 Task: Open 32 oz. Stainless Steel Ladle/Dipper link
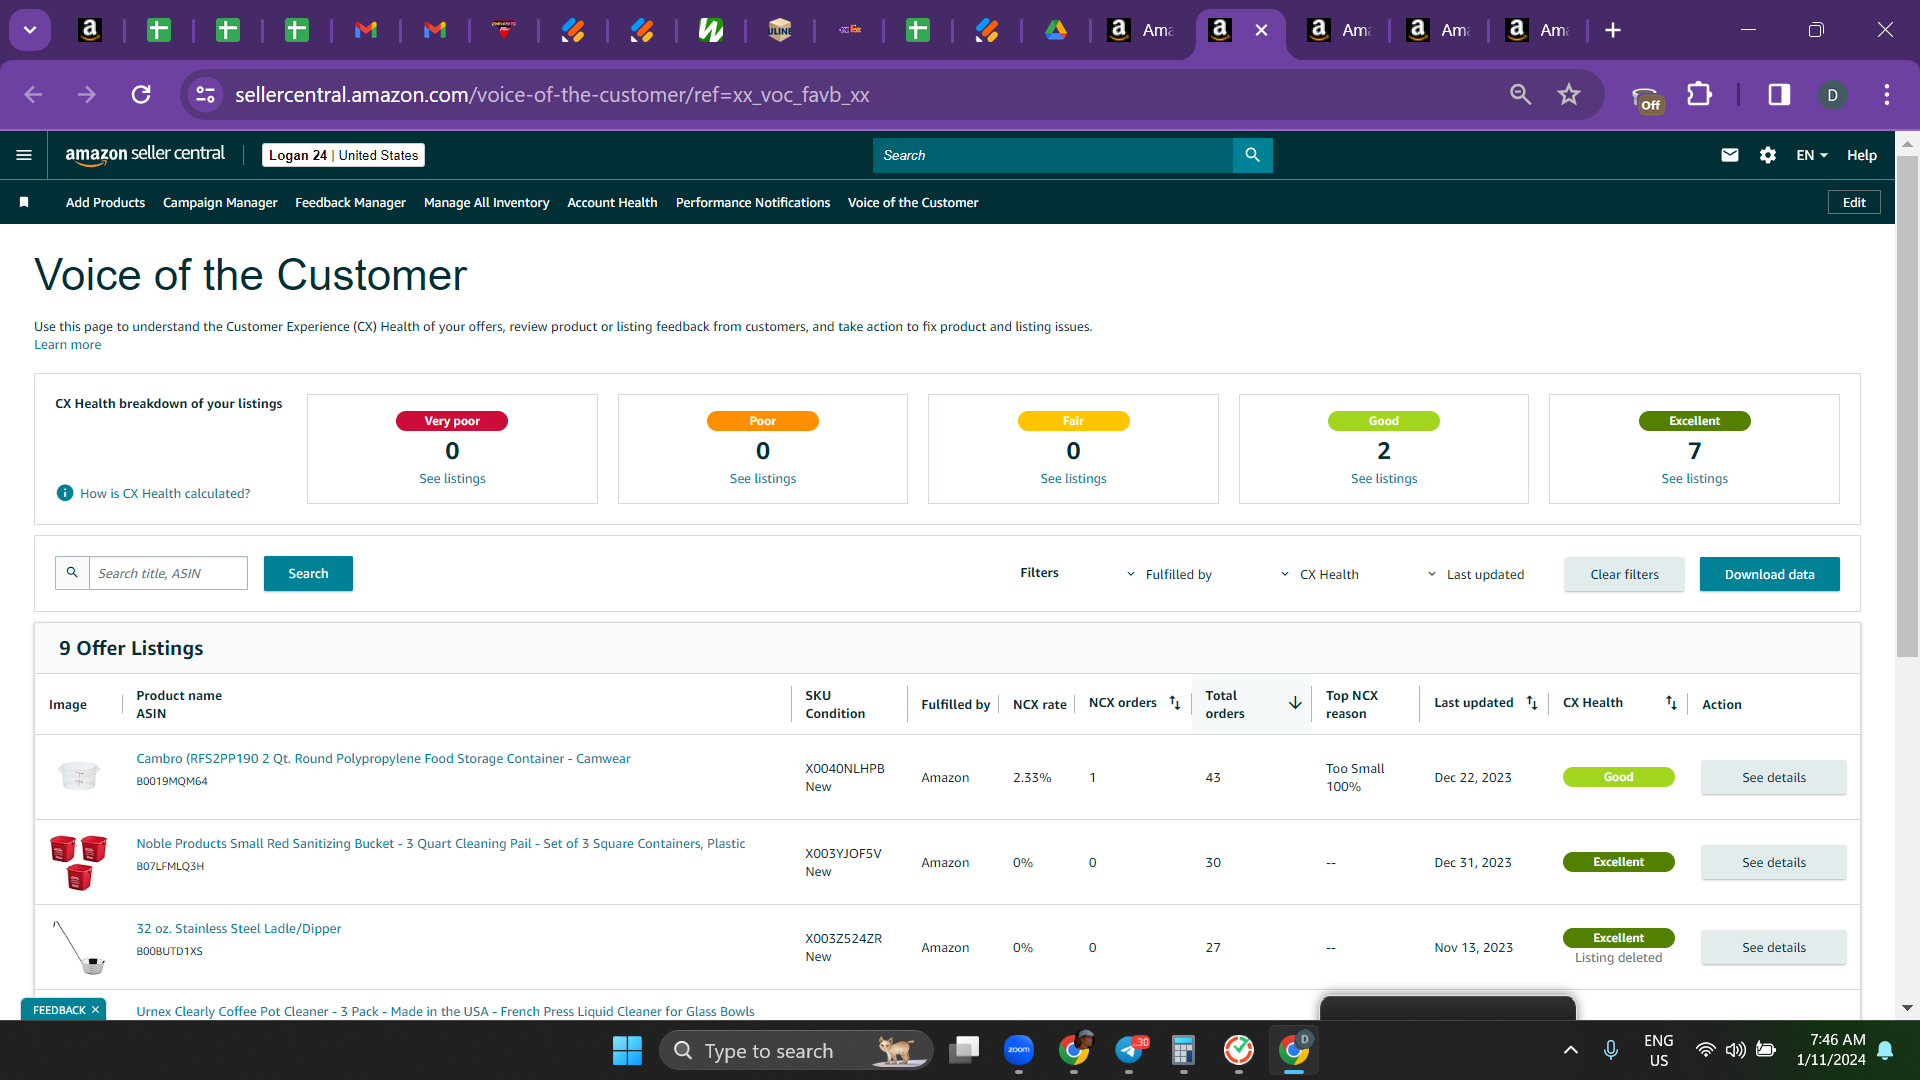(238, 929)
